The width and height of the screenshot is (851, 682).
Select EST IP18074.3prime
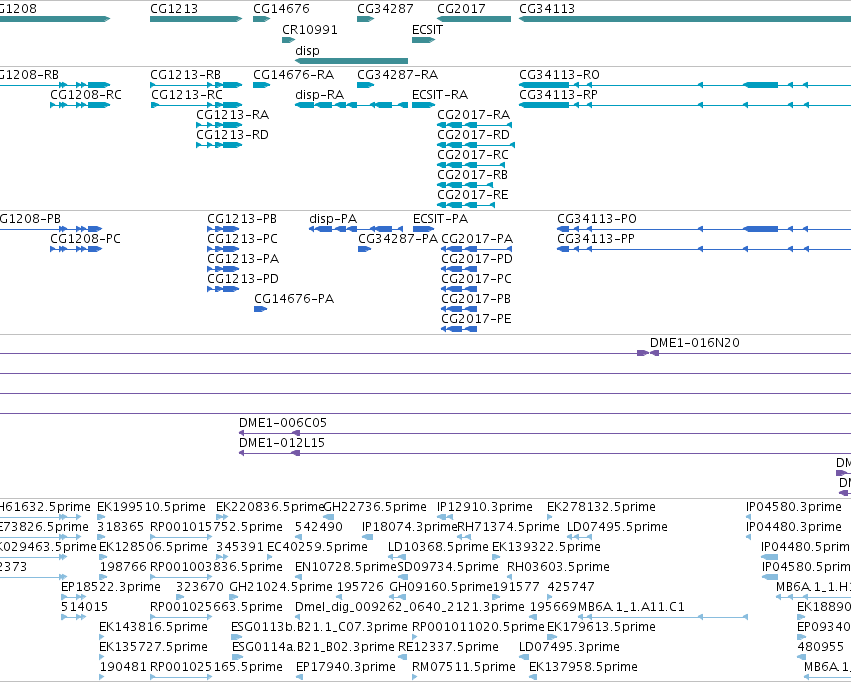click(410, 527)
